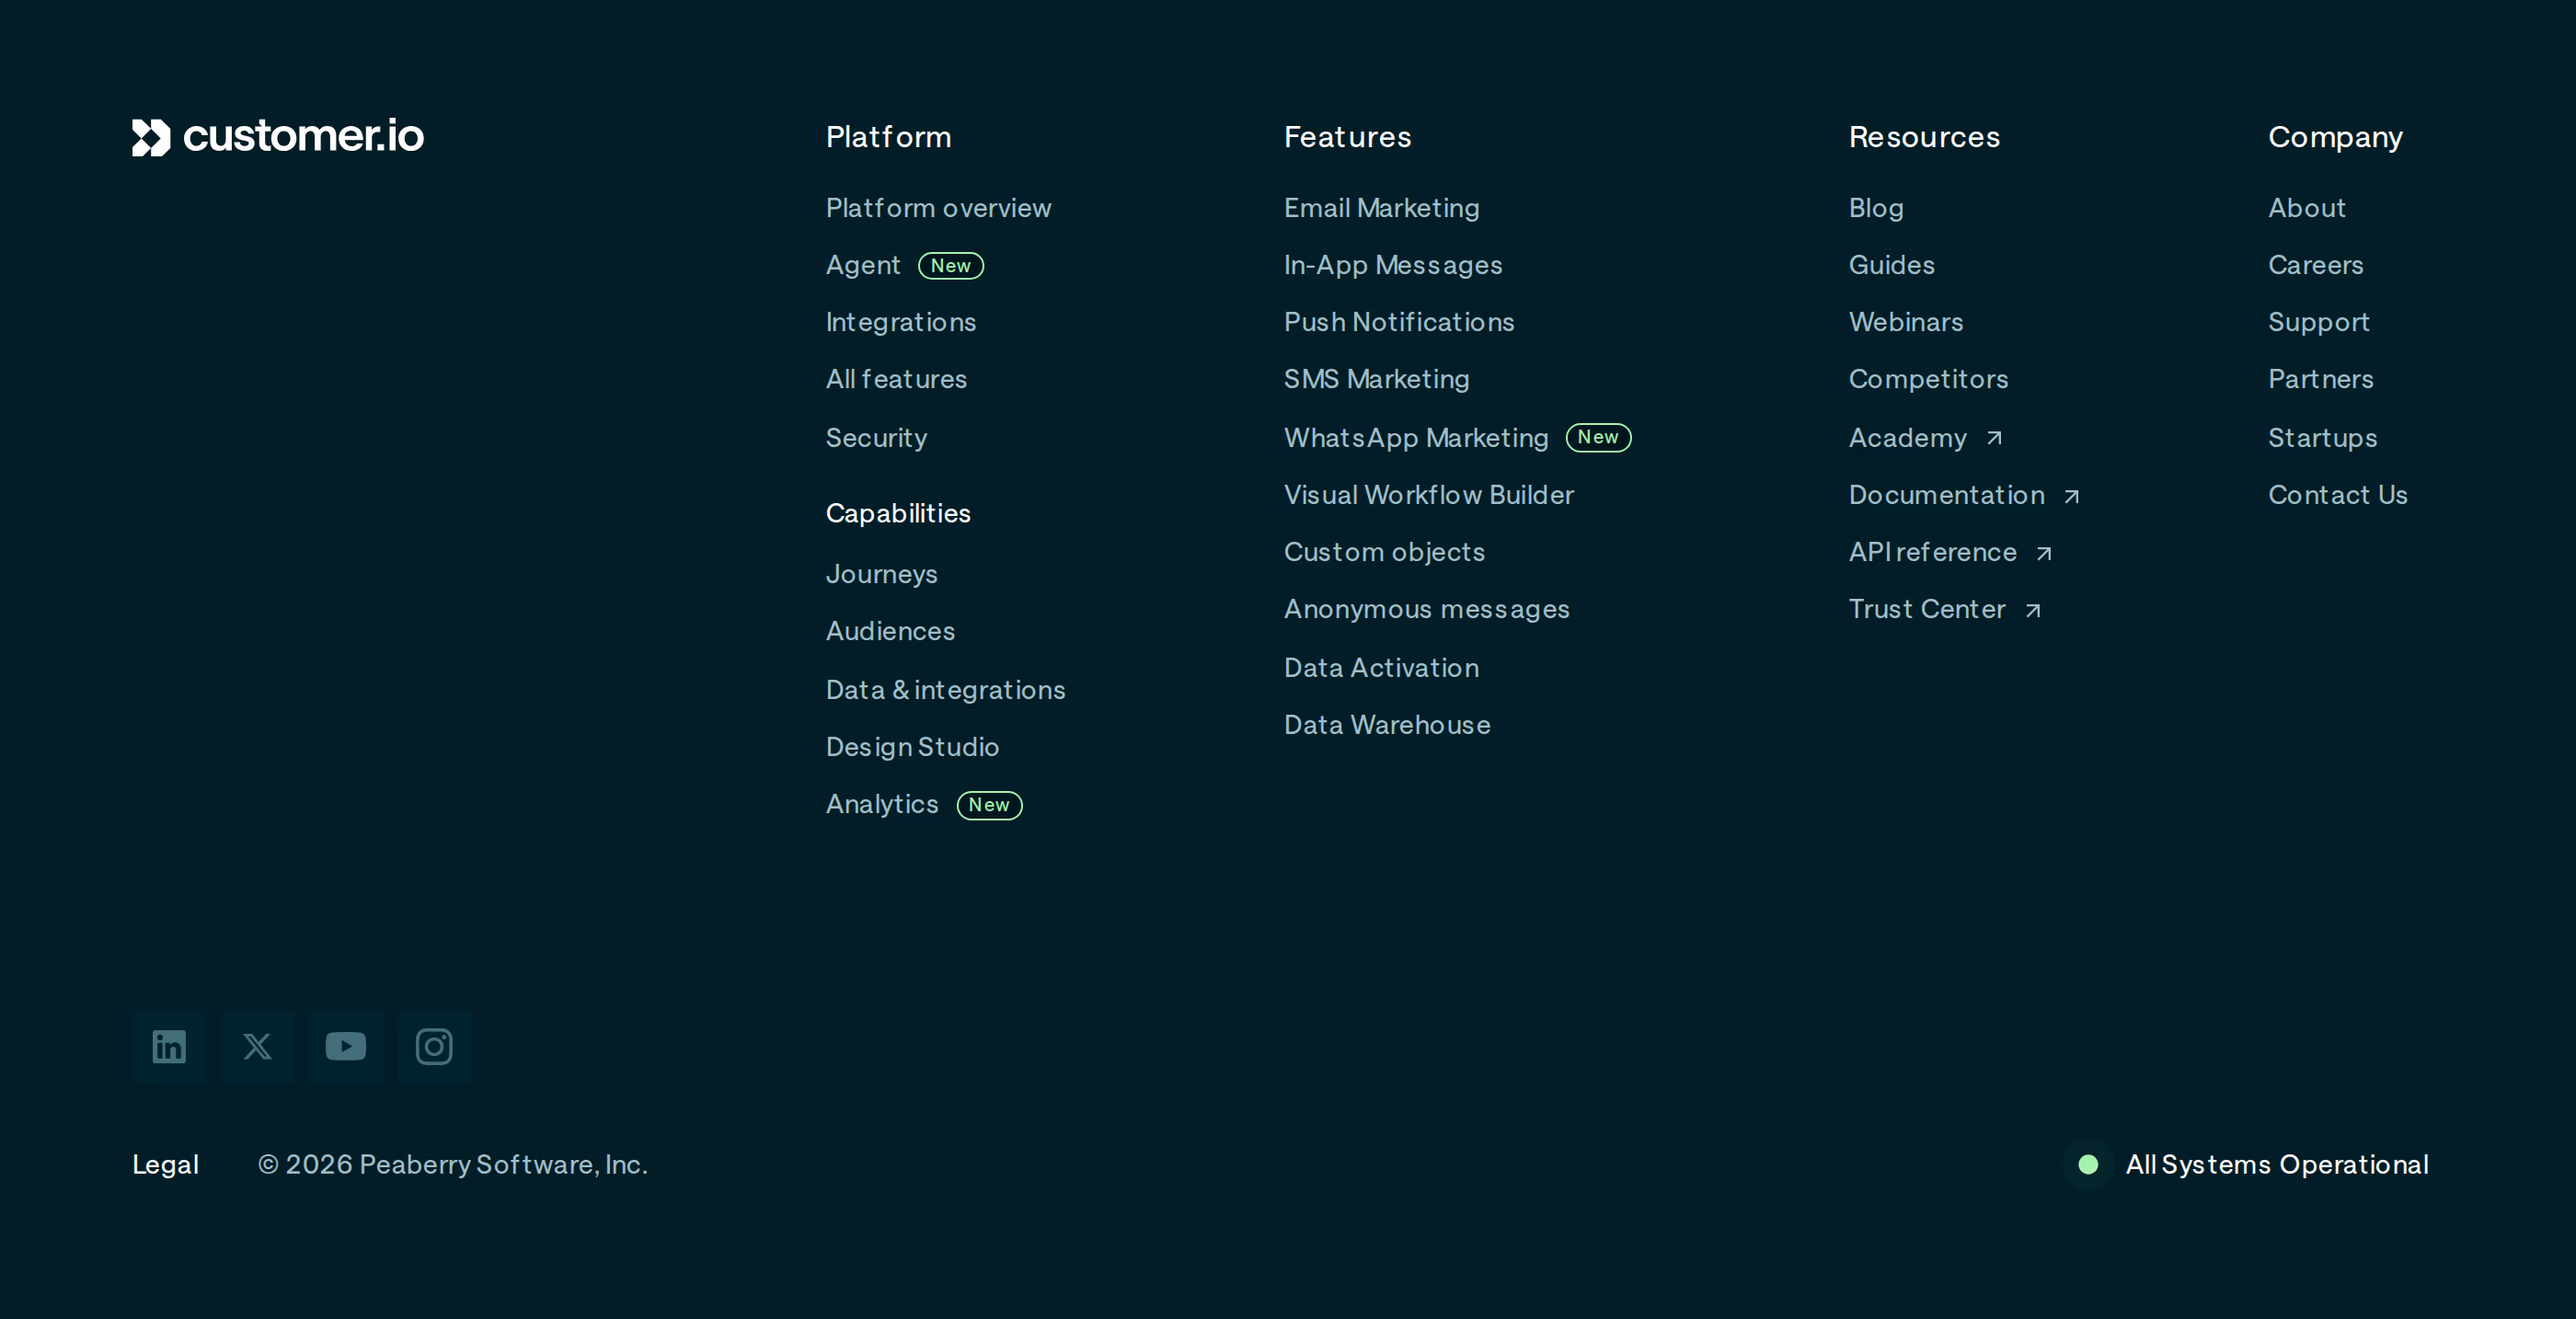2576x1319 pixels.
Task: Visit the Trust Center
Action: [x=1927, y=609]
